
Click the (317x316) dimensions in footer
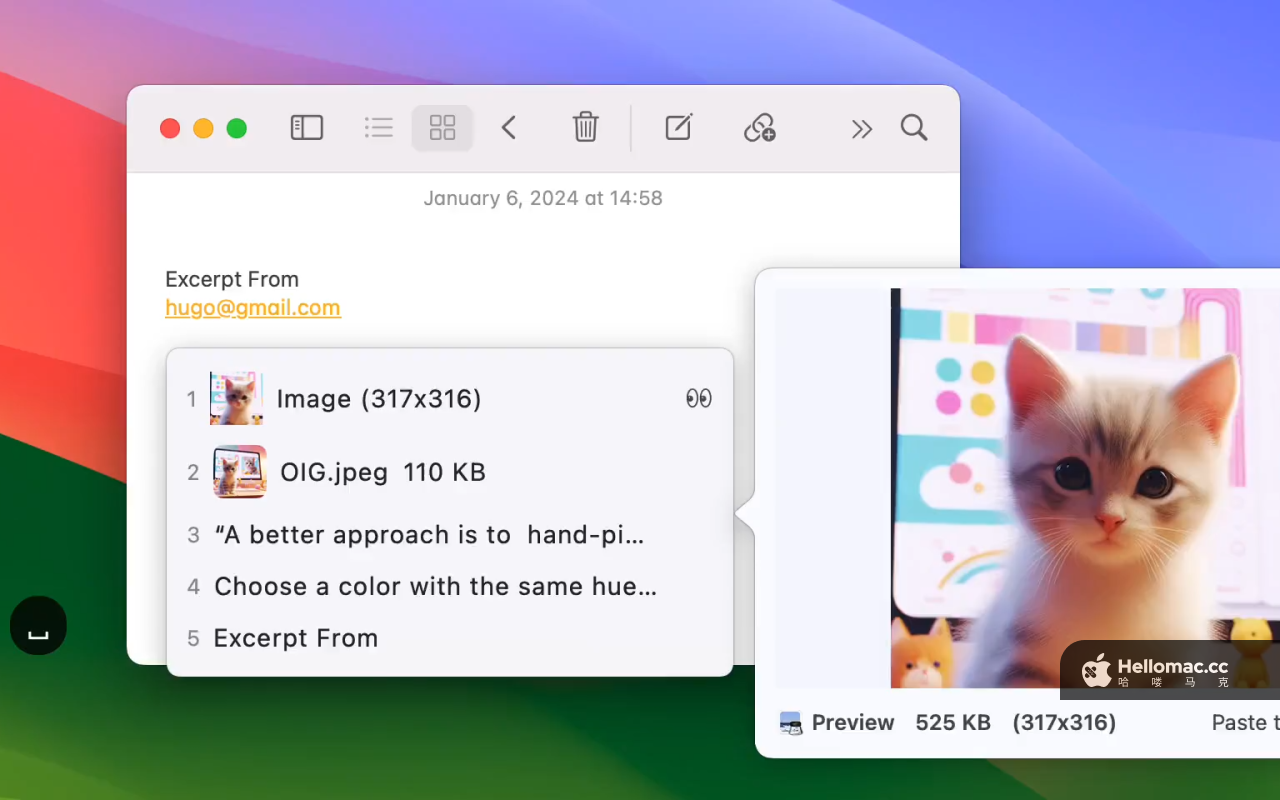(x=1064, y=723)
